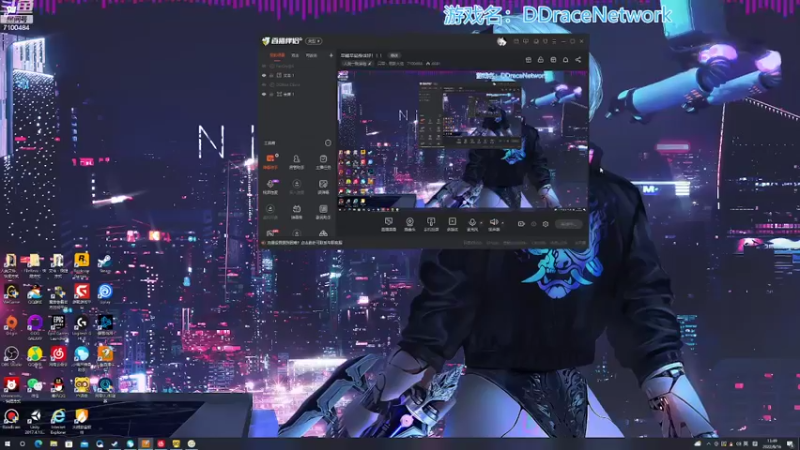
Task: Open the Rockstar Games Launcher desktop shortcut
Action: tap(82, 264)
